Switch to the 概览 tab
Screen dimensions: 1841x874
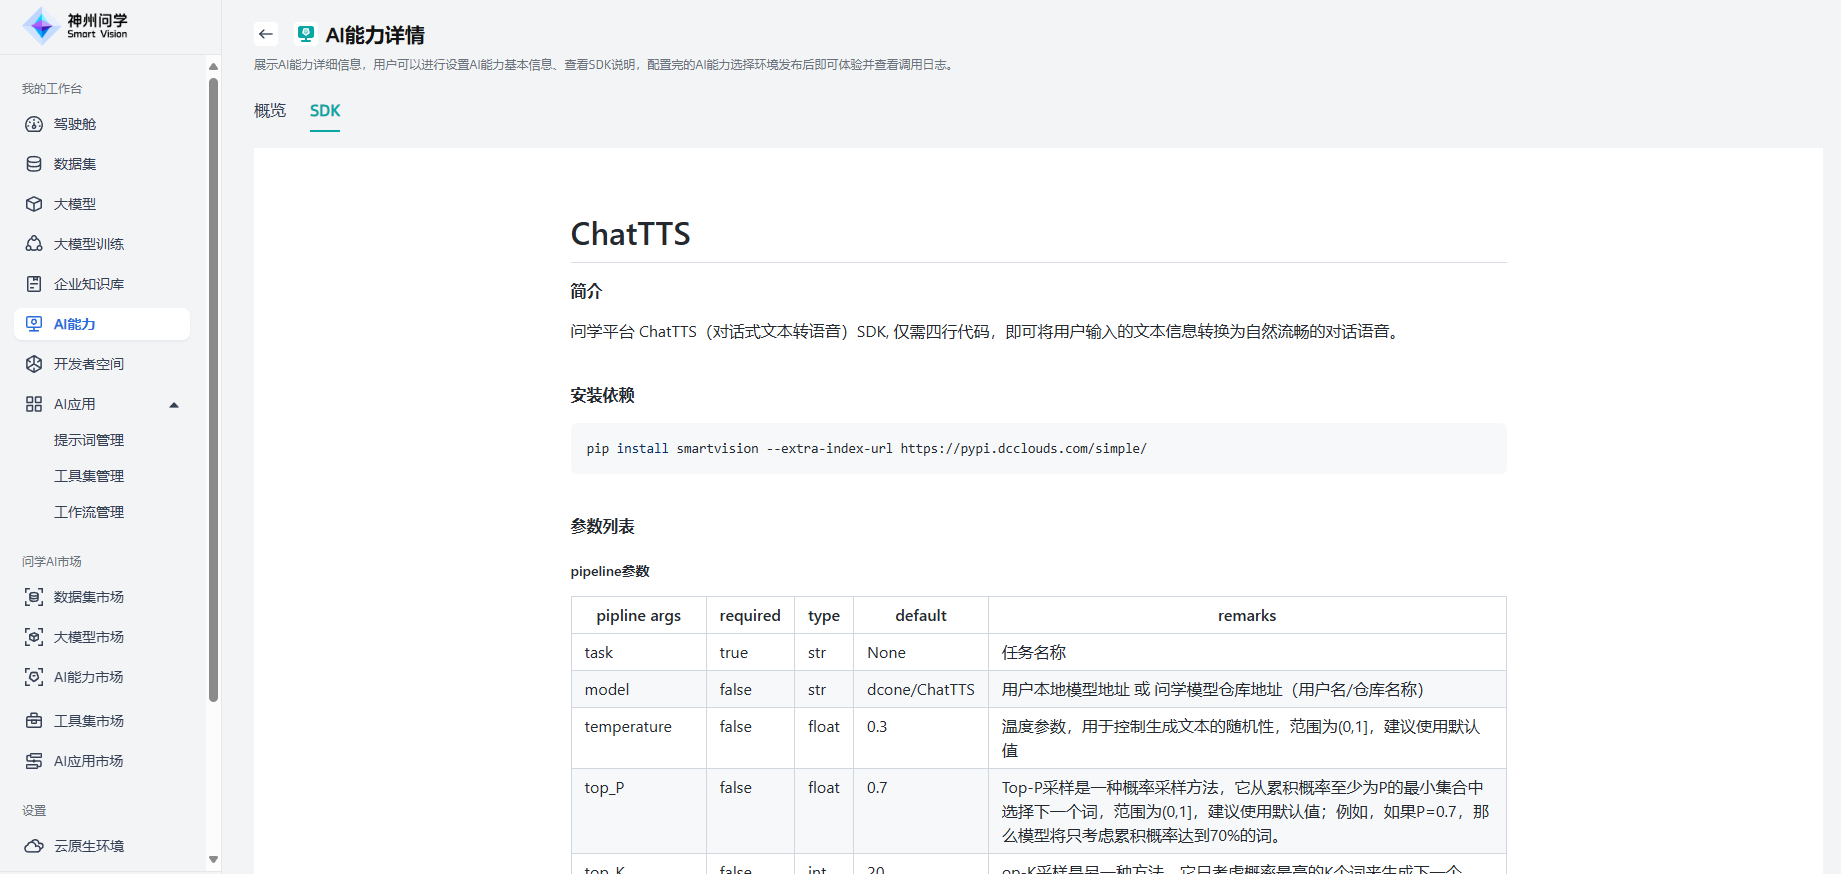point(270,110)
